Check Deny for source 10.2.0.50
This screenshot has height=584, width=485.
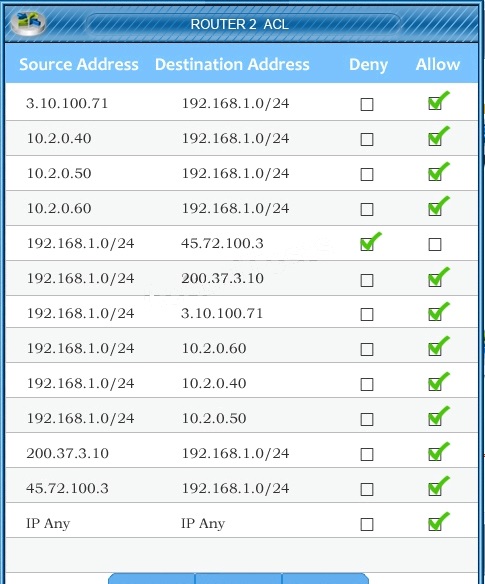click(367, 174)
